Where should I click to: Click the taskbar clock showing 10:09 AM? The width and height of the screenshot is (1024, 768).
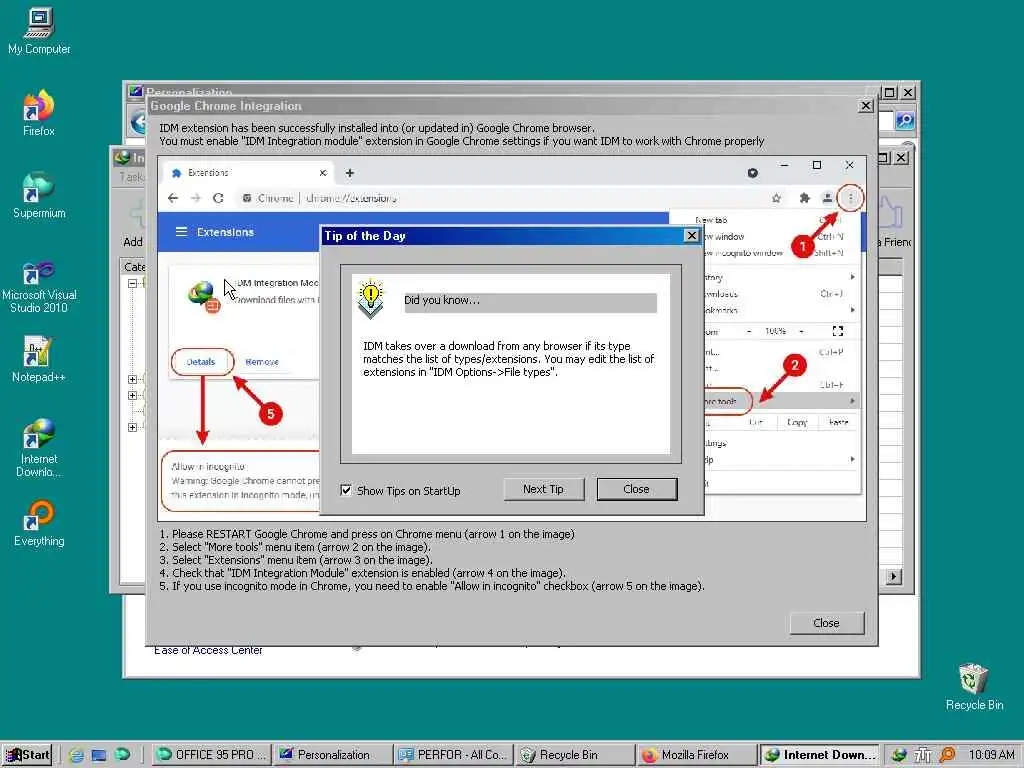991,755
